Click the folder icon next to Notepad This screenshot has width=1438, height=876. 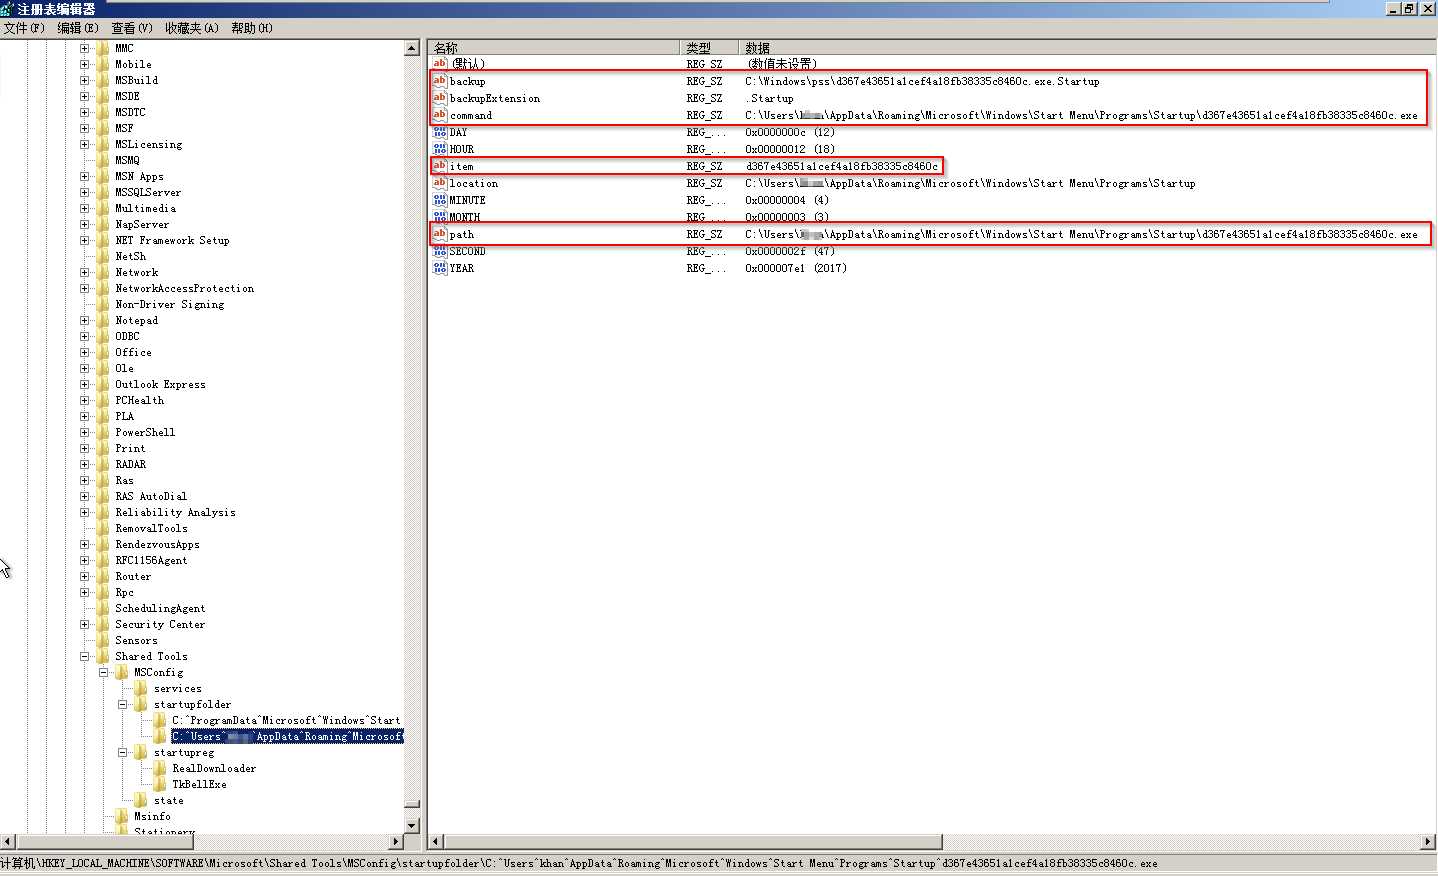click(102, 320)
